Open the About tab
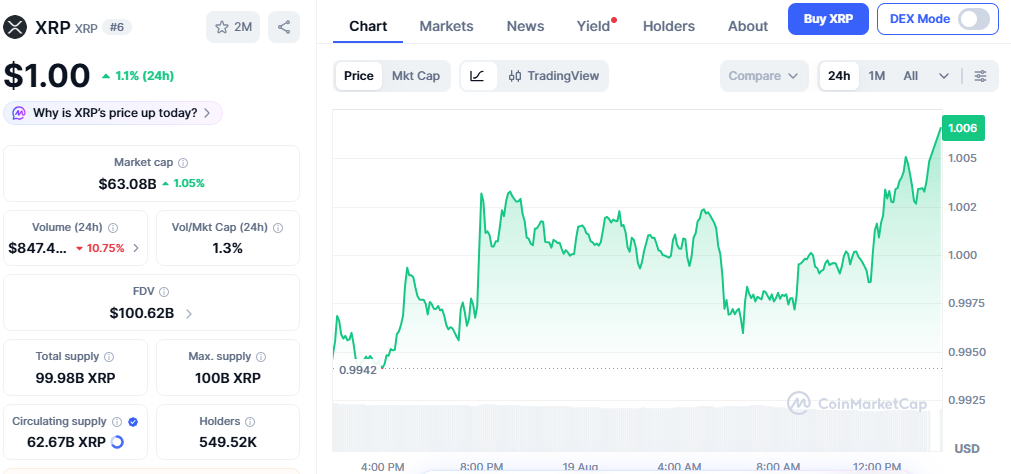The width and height of the screenshot is (1011, 474). click(748, 26)
